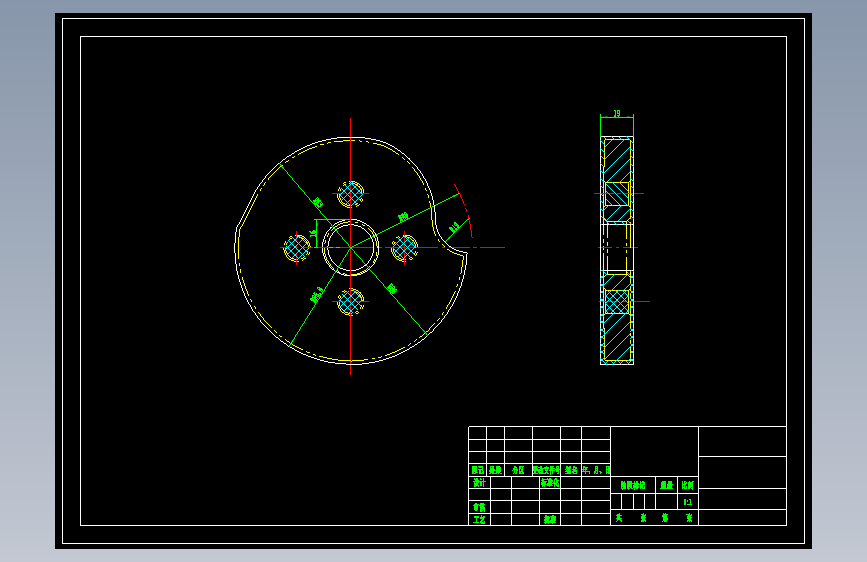Screen dimensions: 867x562
Task: Select the top hatched bolt hole
Action: point(351,194)
